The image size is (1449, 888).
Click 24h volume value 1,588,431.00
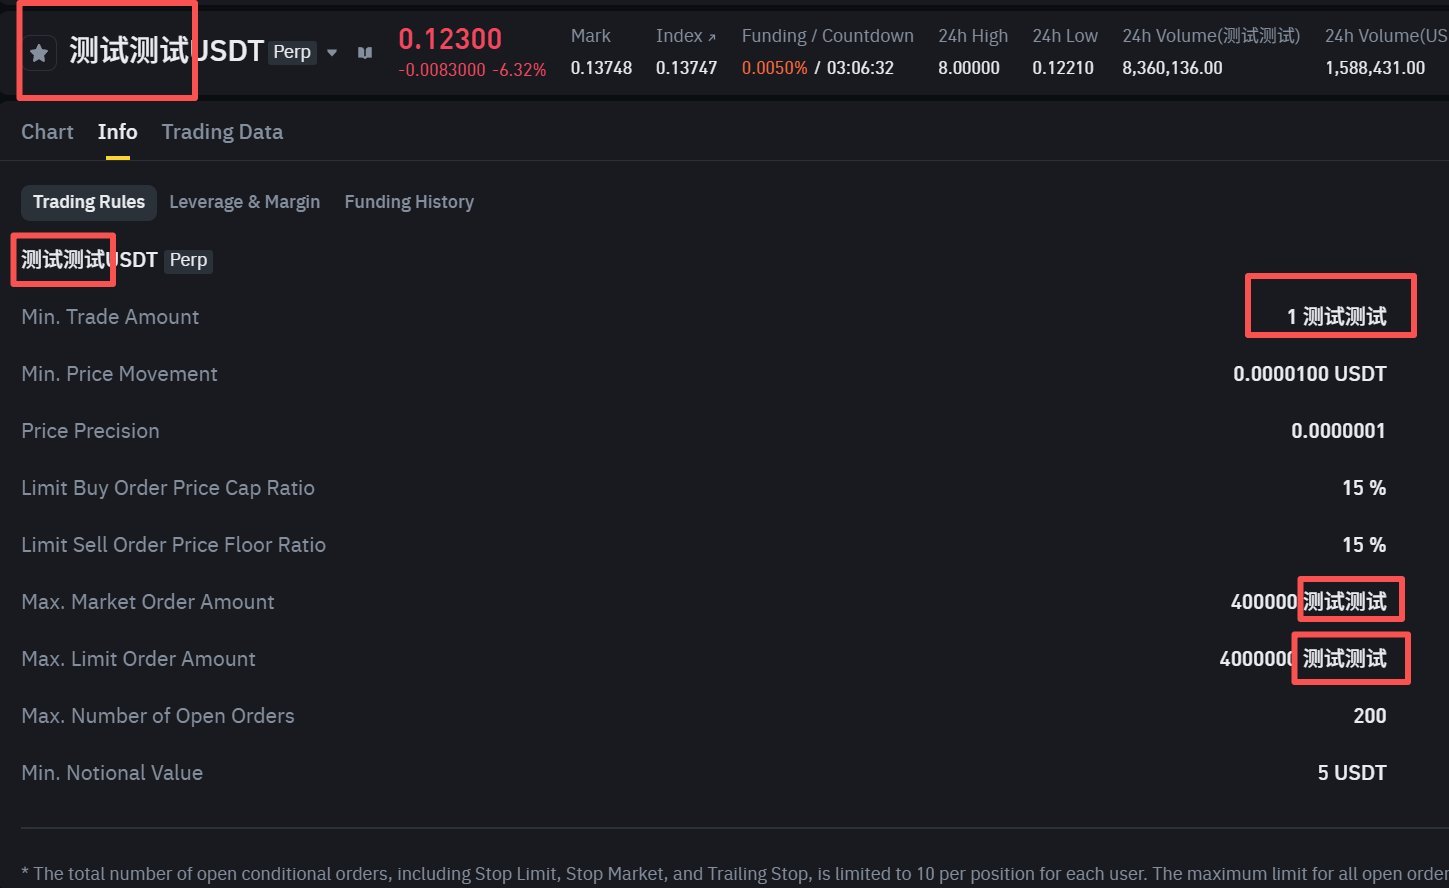(1375, 68)
